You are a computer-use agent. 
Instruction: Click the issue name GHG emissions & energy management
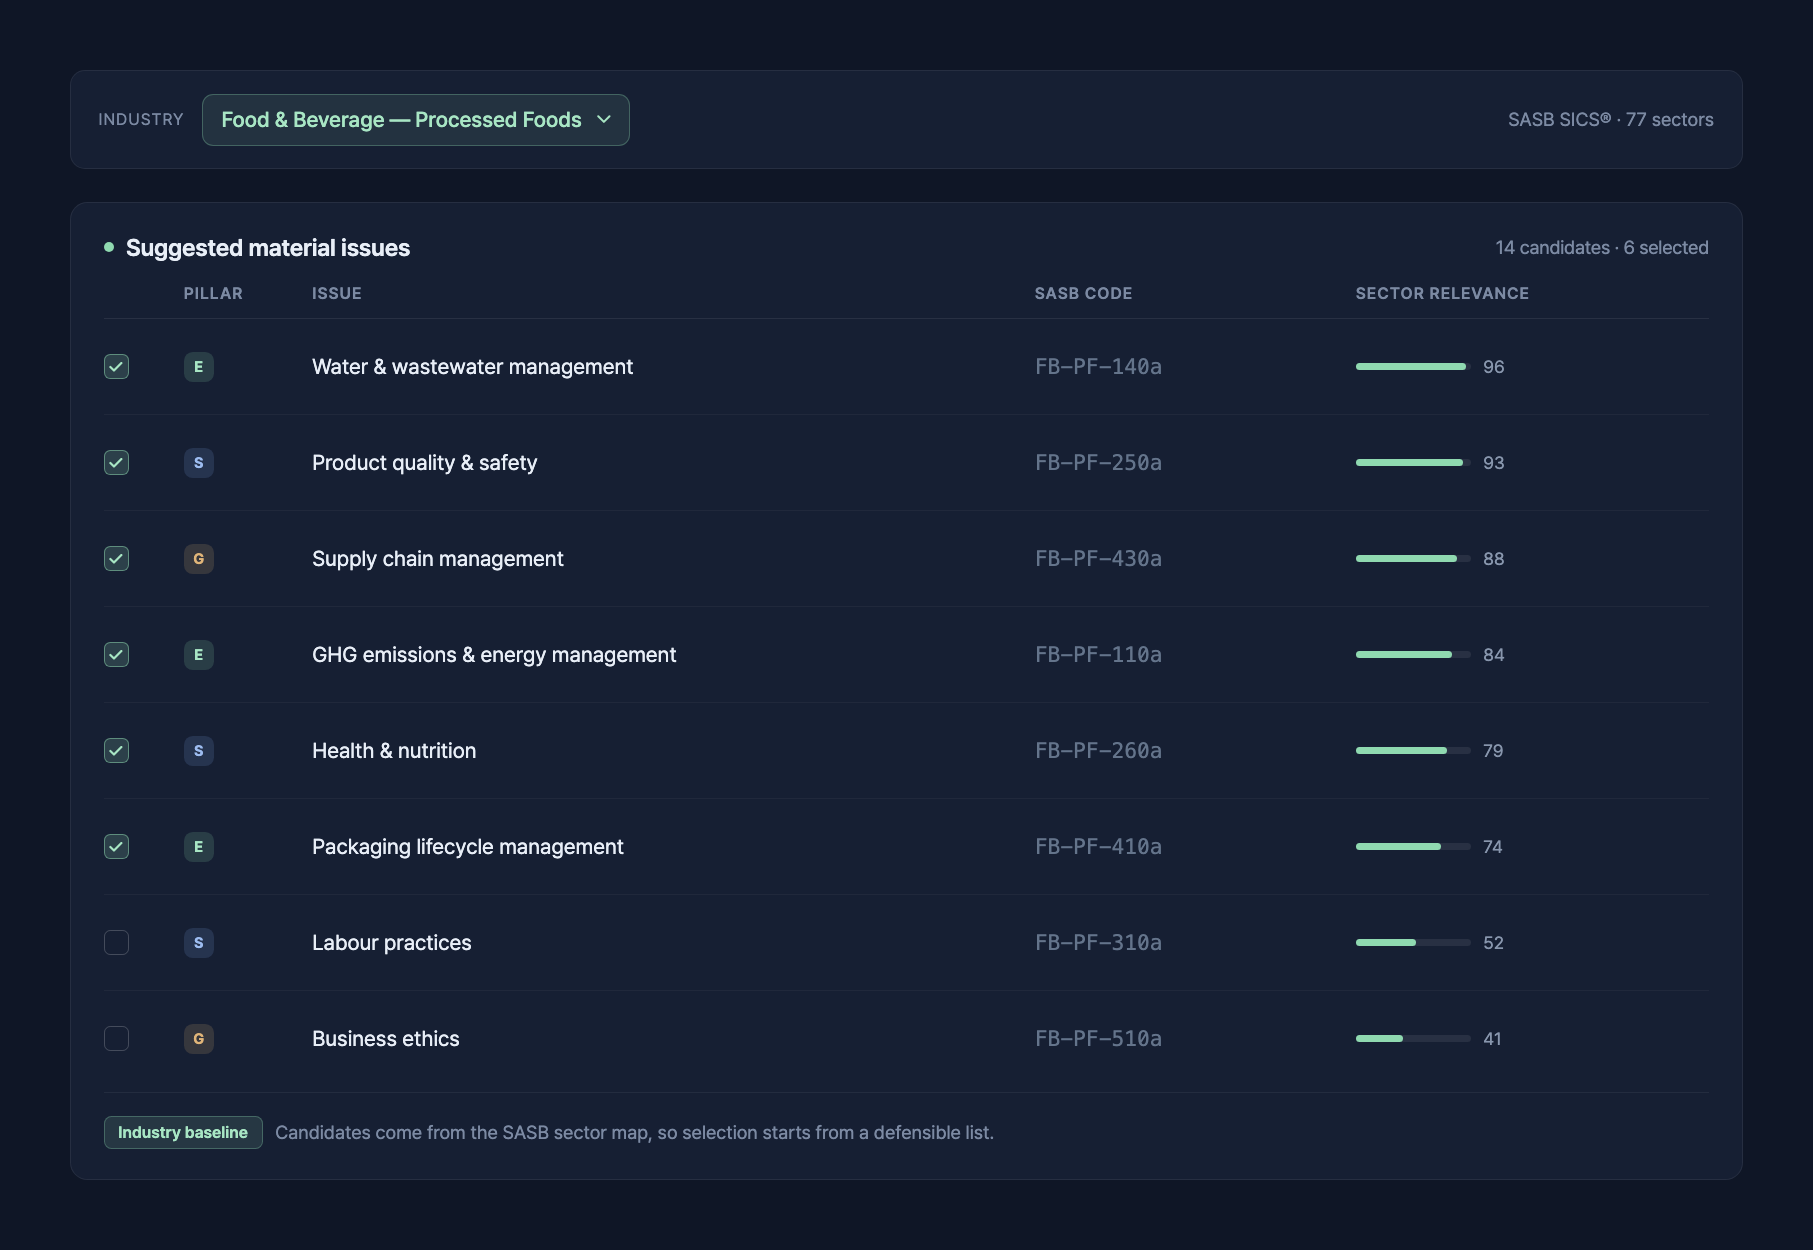click(x=494, y=655)
